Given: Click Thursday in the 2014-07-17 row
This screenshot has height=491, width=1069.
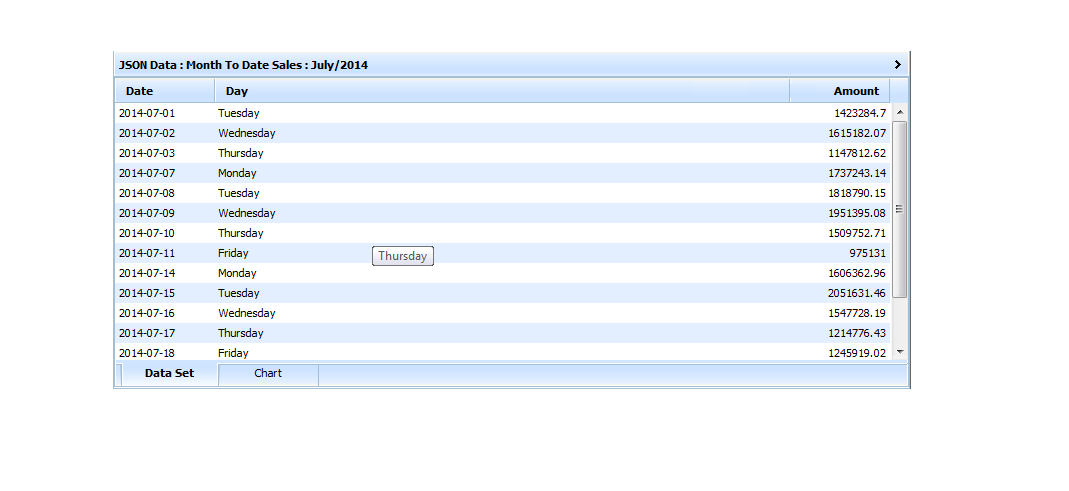Looking at the screenshot, I should click(x=241, y=333).
